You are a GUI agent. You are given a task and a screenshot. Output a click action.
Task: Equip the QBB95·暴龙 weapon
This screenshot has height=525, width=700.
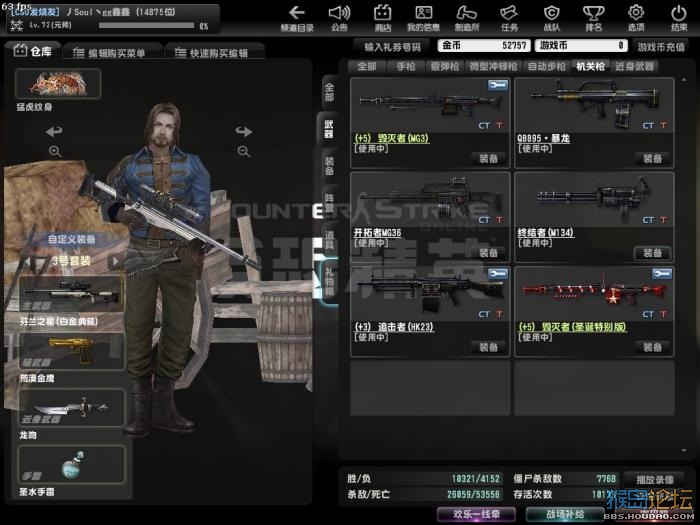tap(653, 158)
